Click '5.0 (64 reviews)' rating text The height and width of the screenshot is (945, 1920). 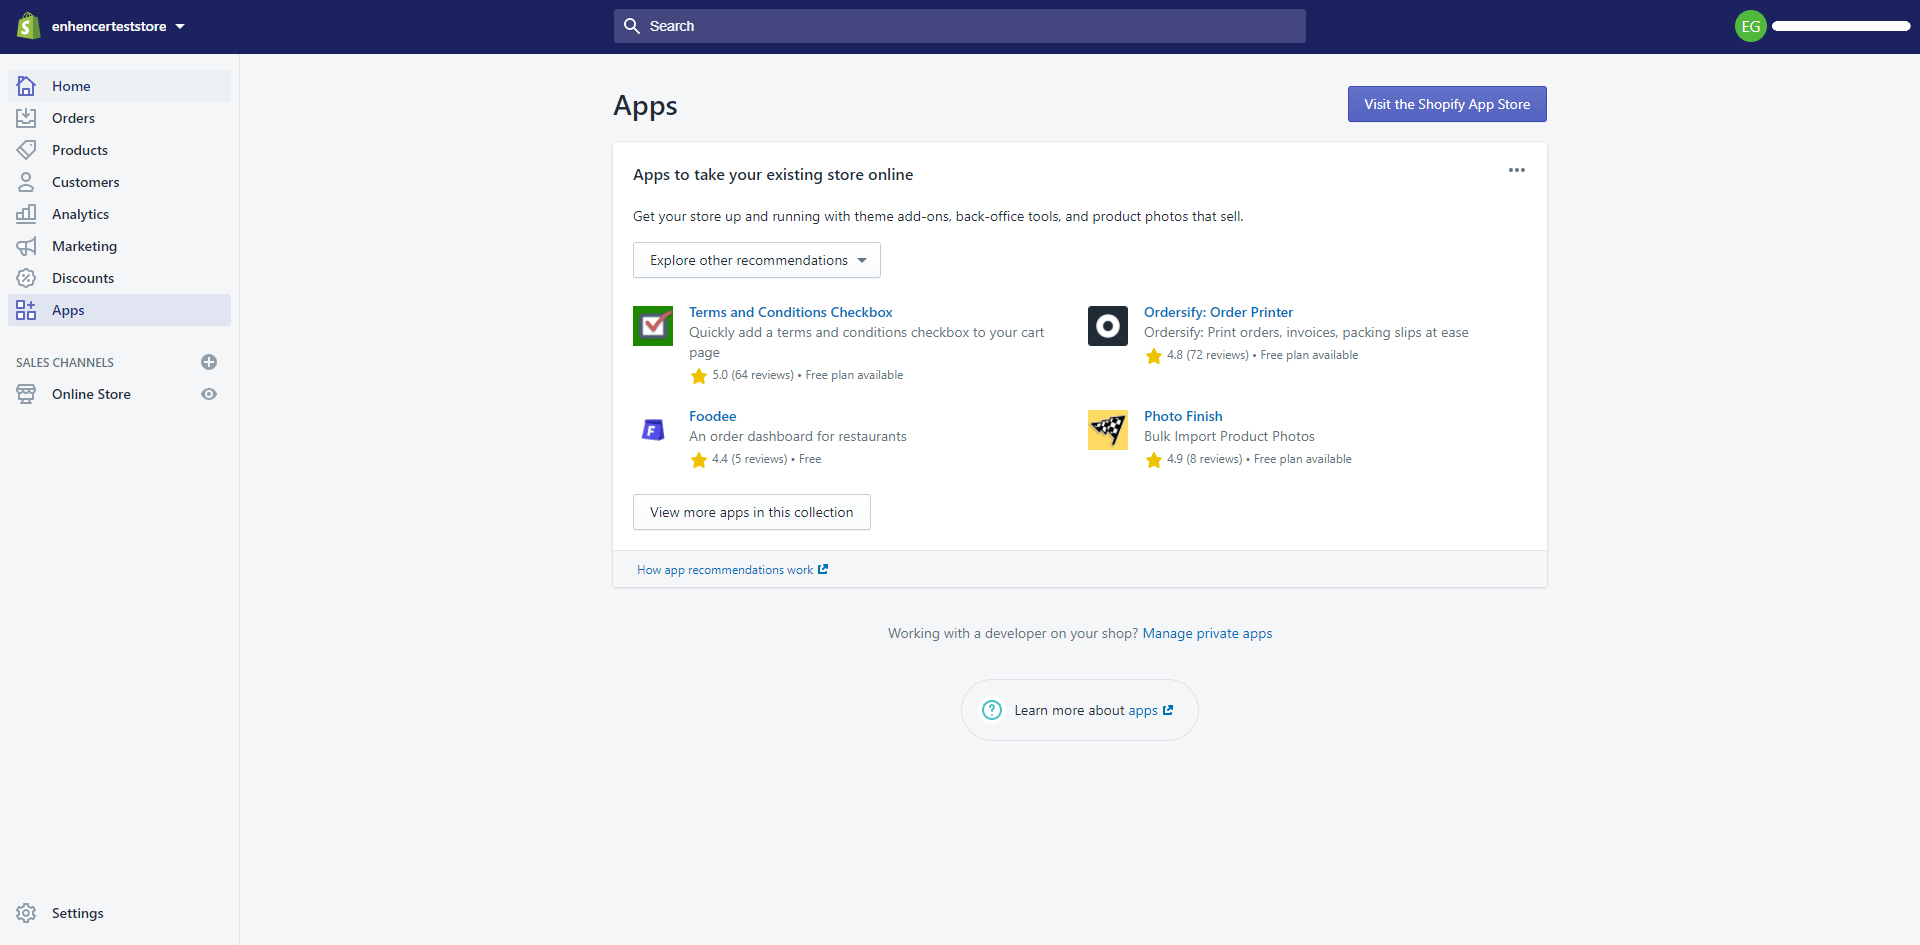point(752,375)
